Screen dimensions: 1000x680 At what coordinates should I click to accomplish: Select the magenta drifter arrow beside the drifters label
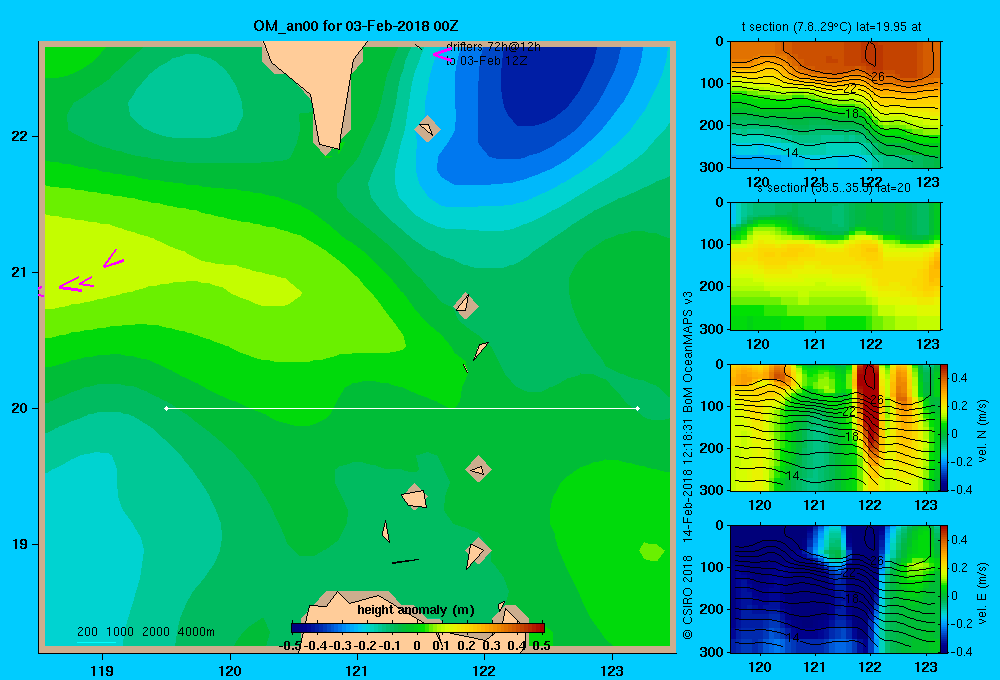(x=441, y=54)
